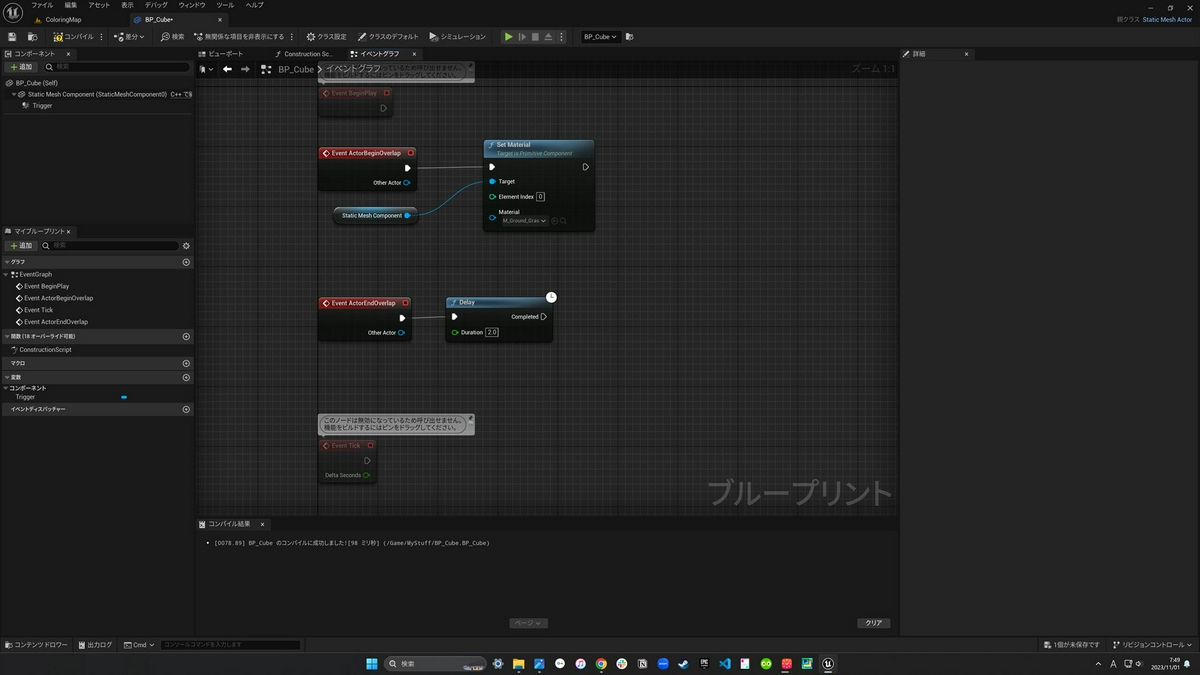This screenshot has width=1200, height=675.
Task: Click the Windows Start button on taskbar
Action: pyautogui.click(x=371, y=663)
